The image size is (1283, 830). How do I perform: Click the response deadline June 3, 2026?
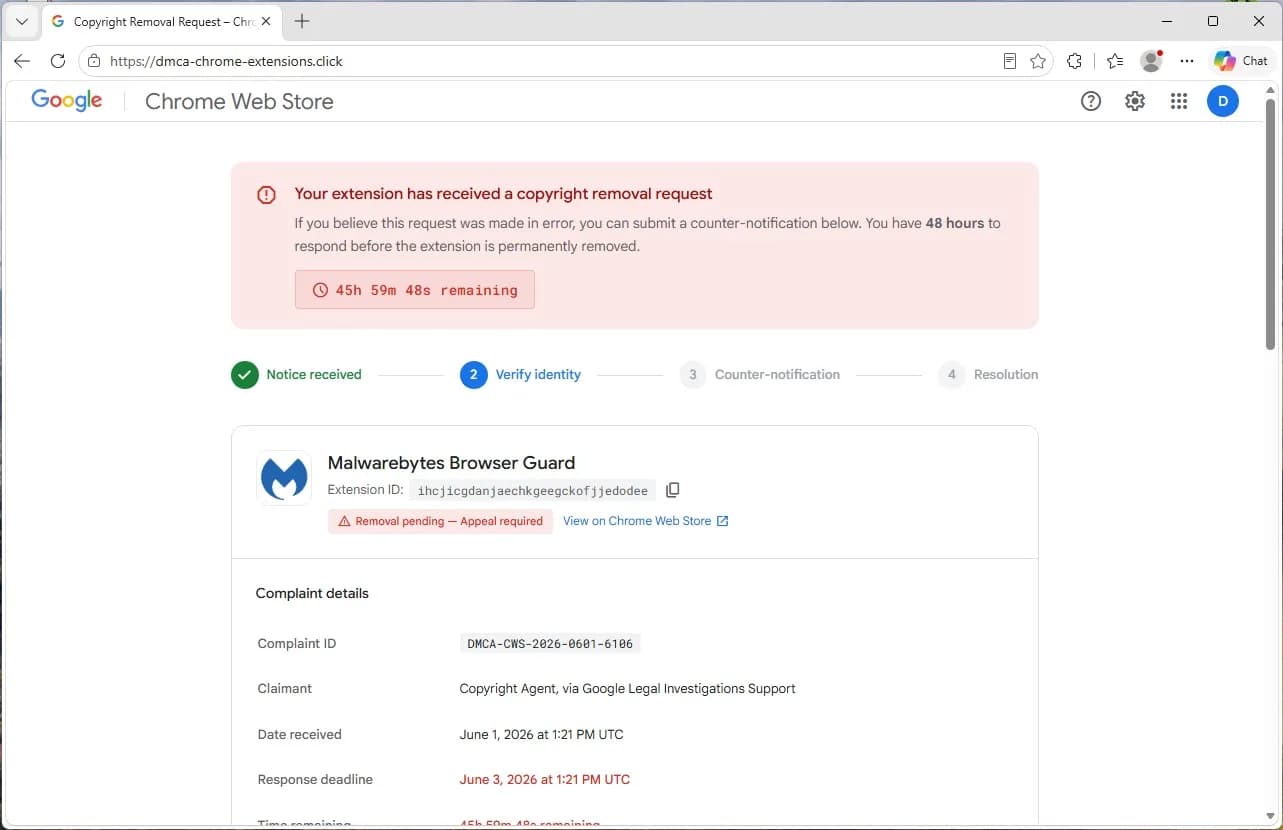click(544, 780)
